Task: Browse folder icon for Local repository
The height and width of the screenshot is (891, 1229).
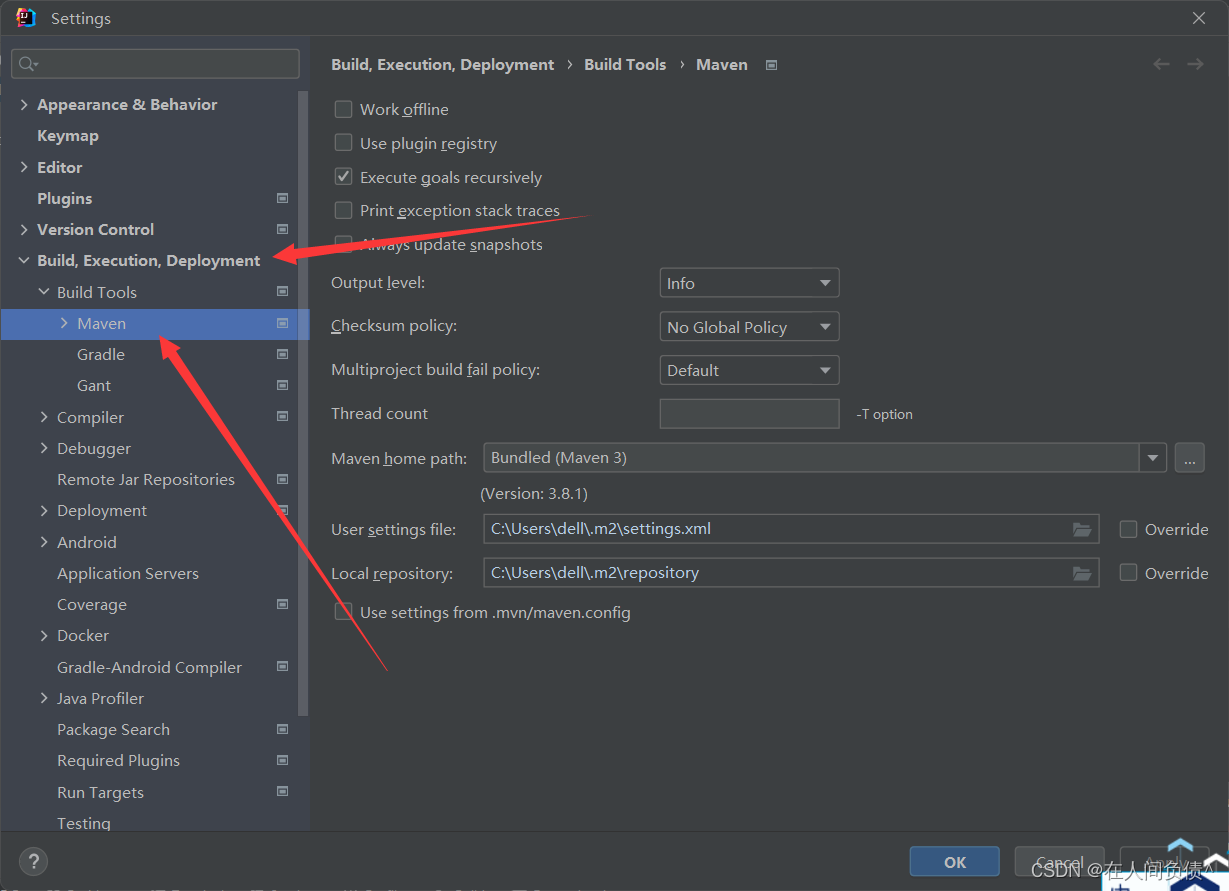Action: point(1082,573)
